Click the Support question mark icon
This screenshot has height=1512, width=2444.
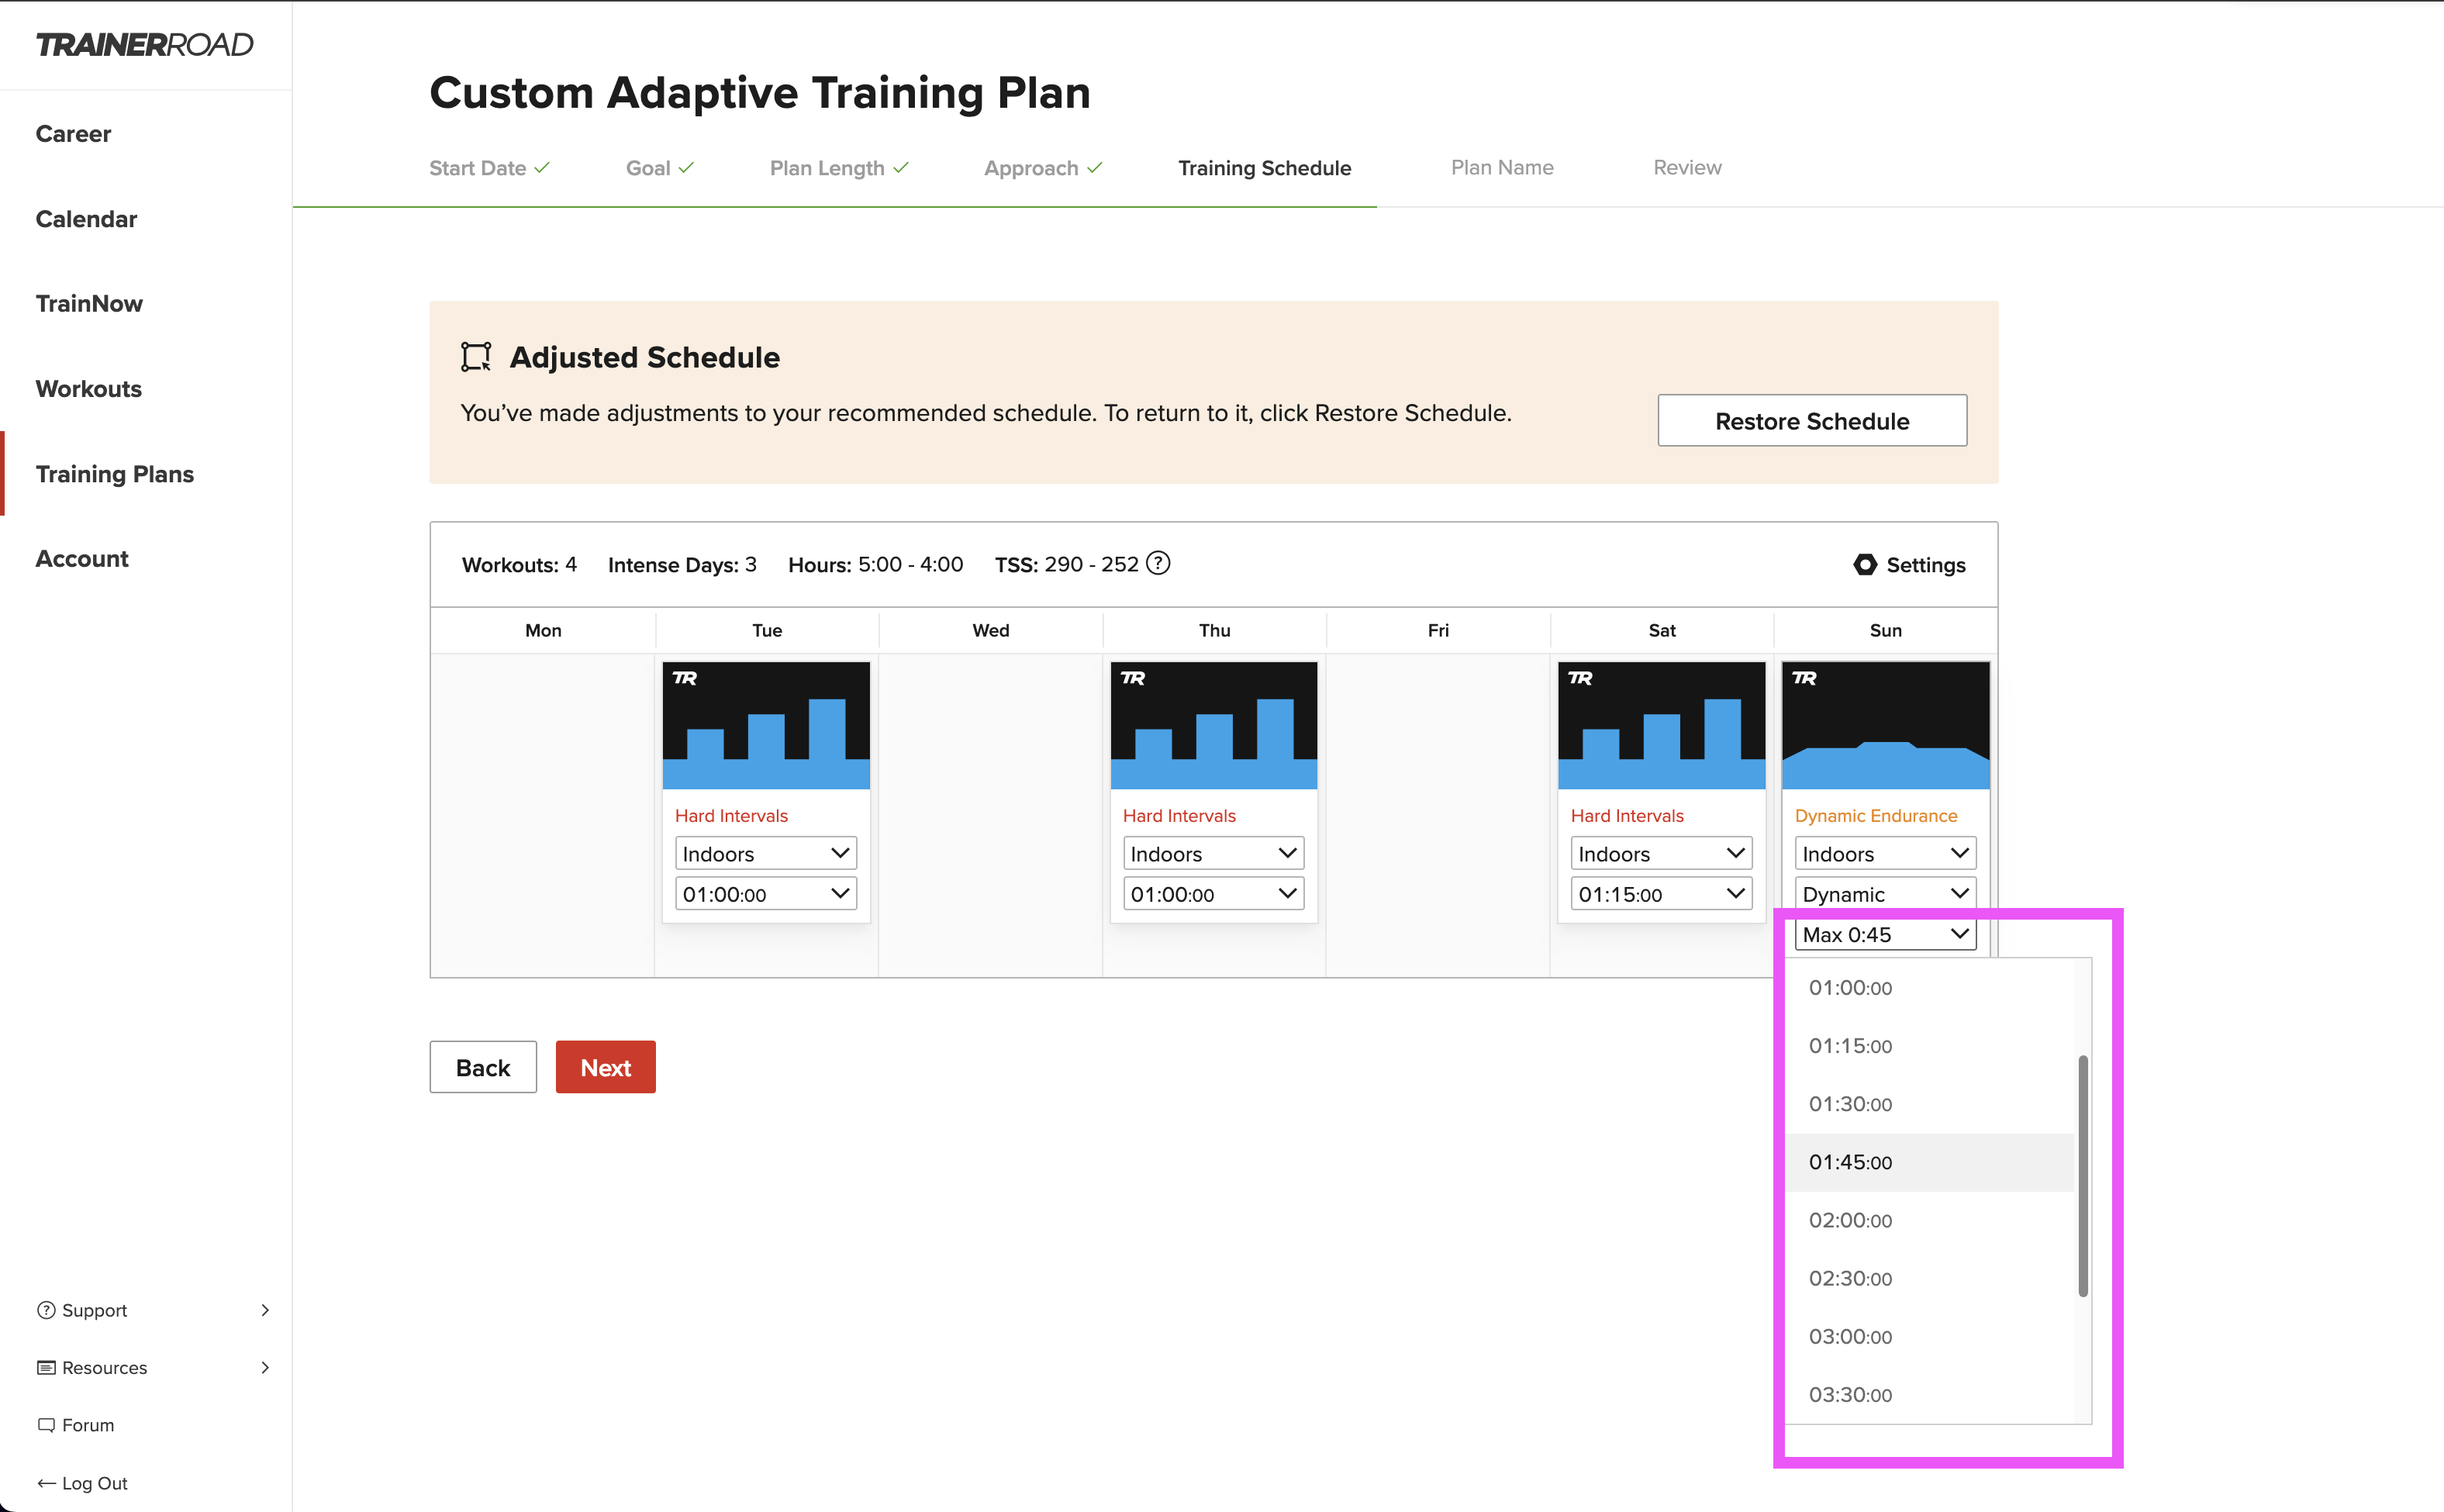pyautogui.click(x=46, y=1310)
